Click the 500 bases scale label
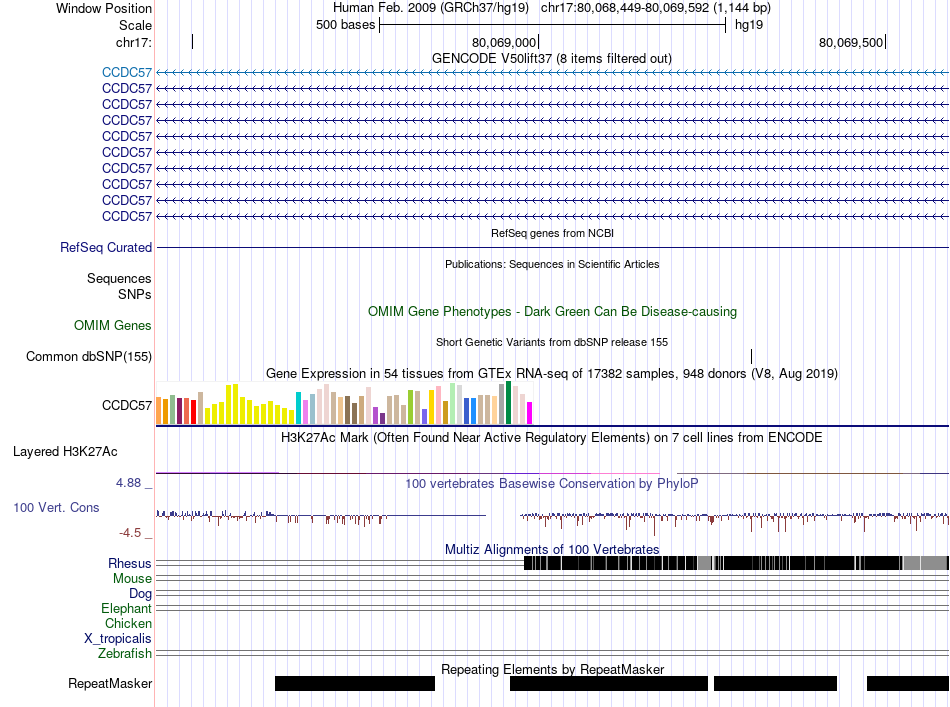Screen dimensions: 950x707 tap(345, 25)
